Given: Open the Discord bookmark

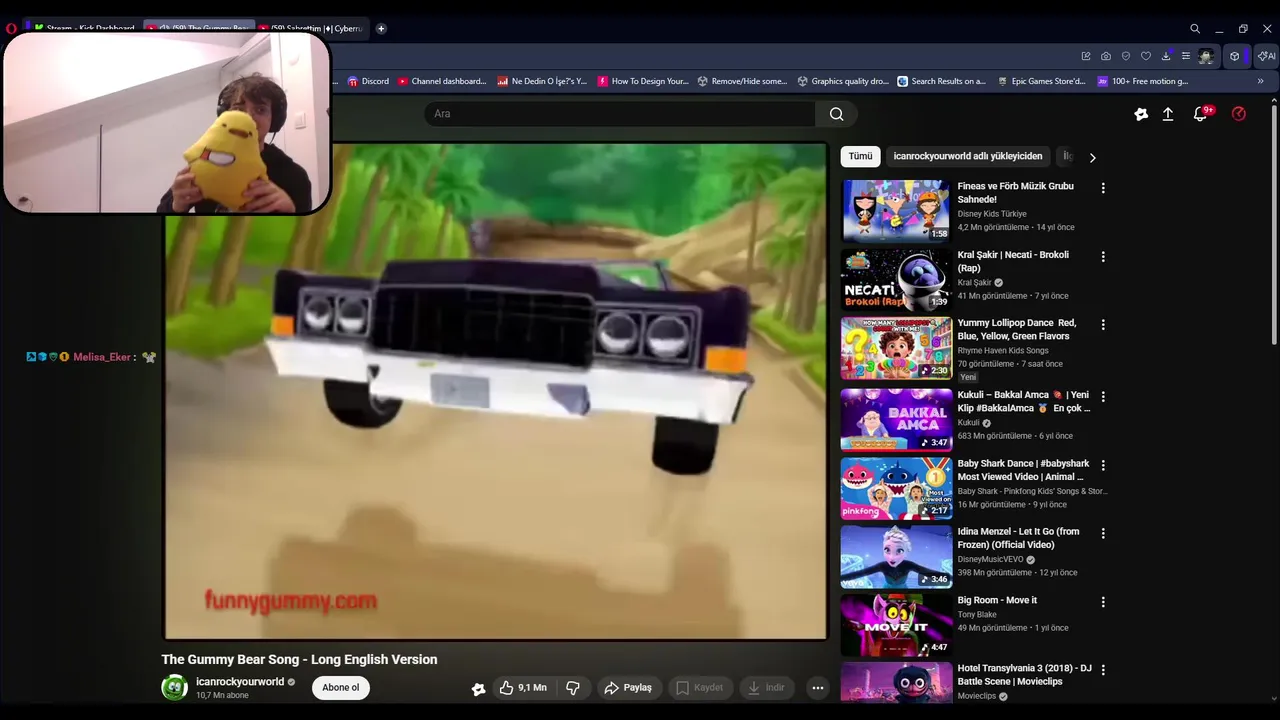Looking at the screenshot, I should 368,81.
